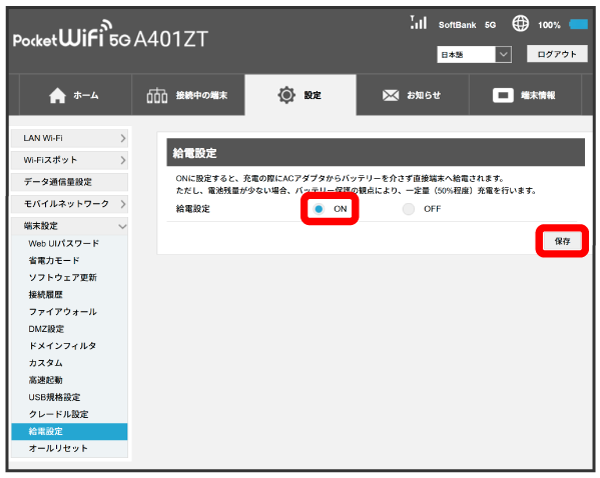Expand the LAN Wi-Fi sidebar section
Image resolution: width=600 pixels, height=478 pixels.
point(70,137)
